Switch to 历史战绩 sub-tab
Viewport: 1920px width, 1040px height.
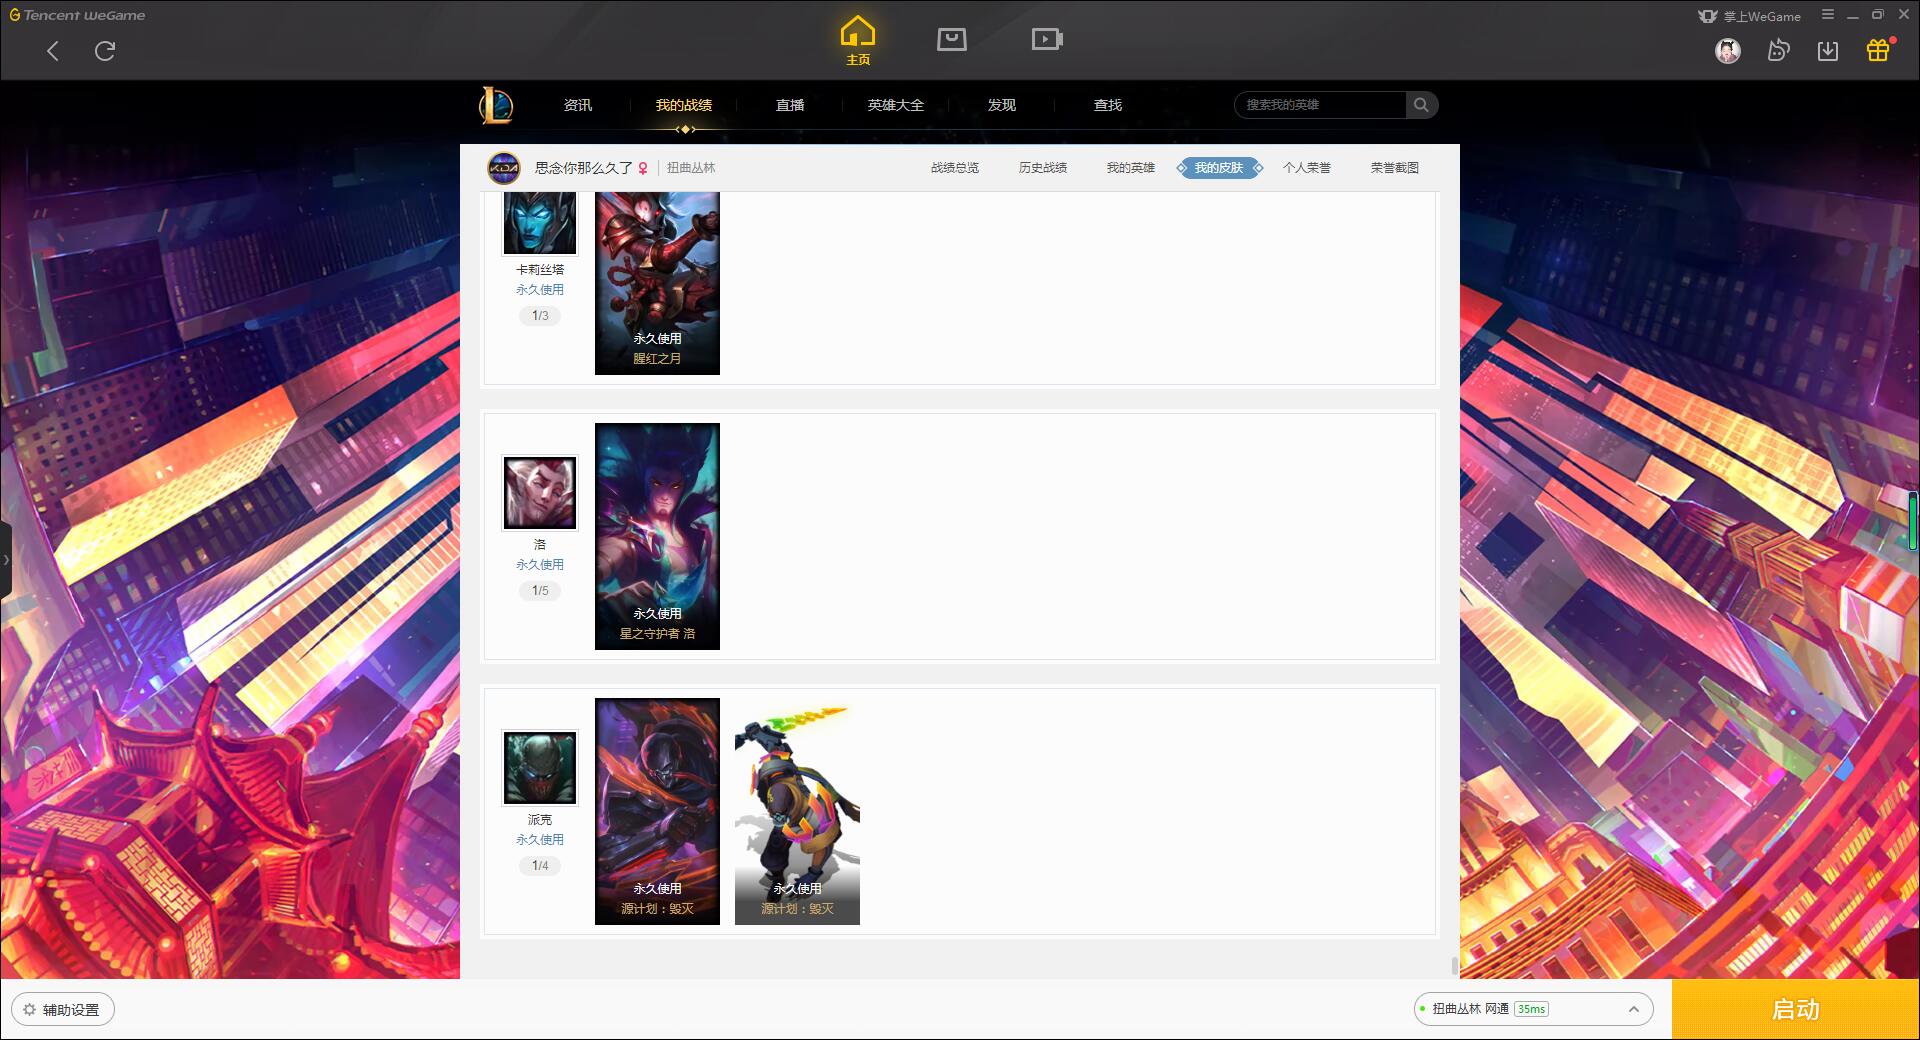1043,168
